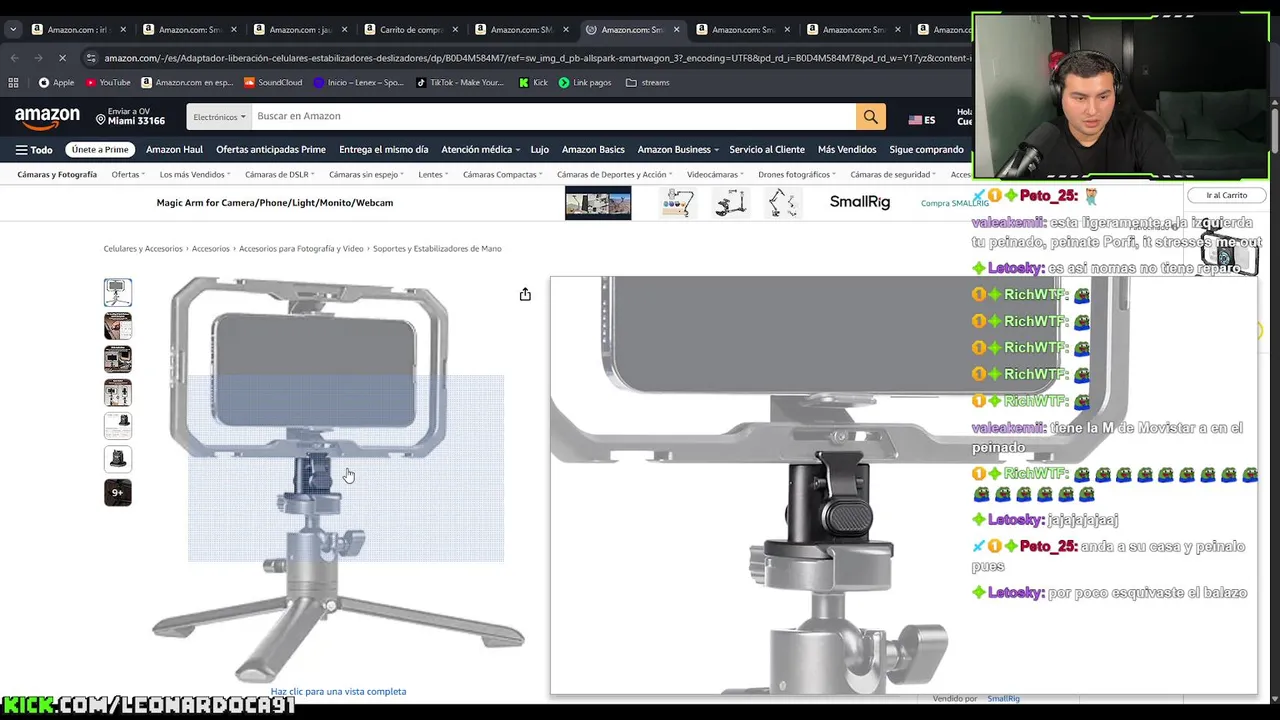
Task: Expand the Videocámaras submenu
Action: (x=716, y=175)
